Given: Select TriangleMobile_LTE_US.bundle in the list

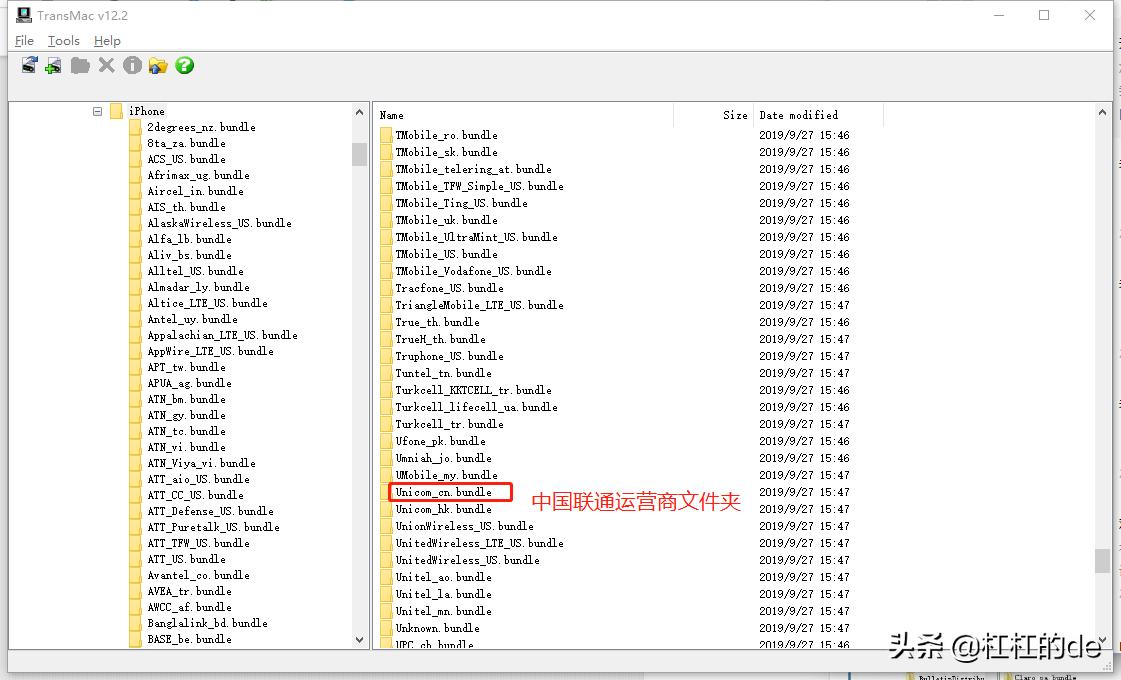Looking at the screenshot, I should click(479, 305).
